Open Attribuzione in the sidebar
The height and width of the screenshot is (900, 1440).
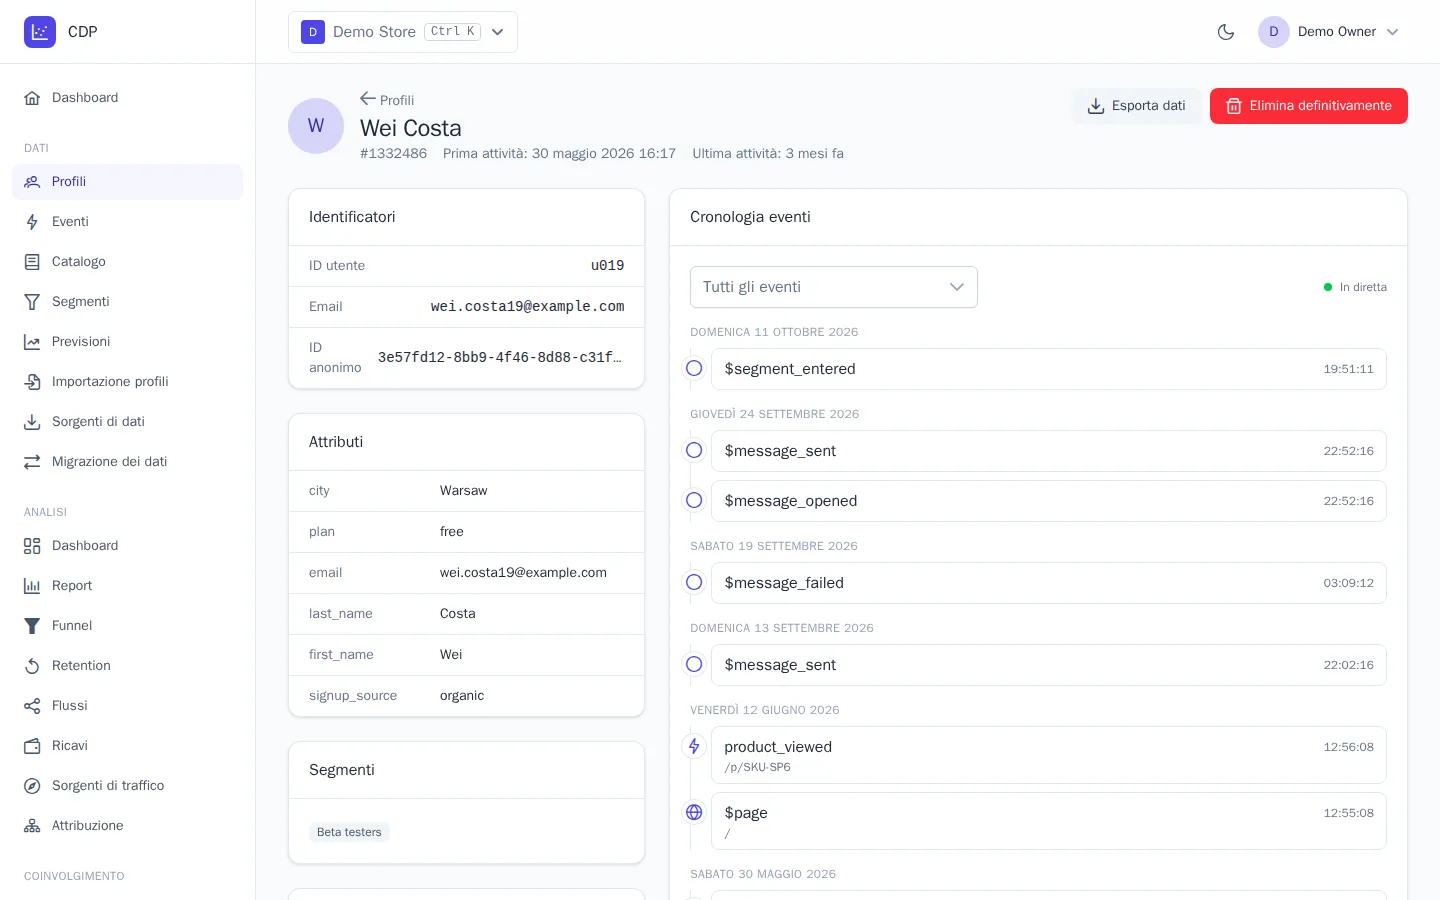click(x=128, y=826)
